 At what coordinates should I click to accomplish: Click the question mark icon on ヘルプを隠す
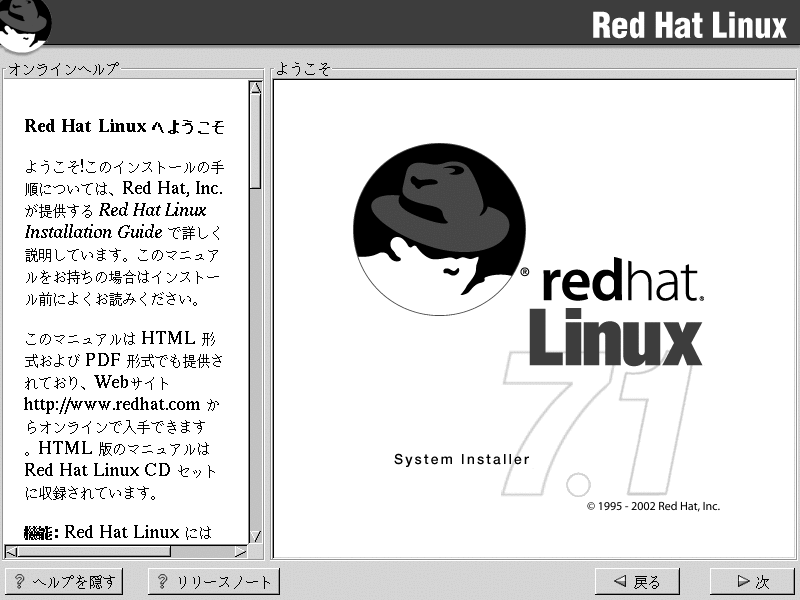point(20,582)
